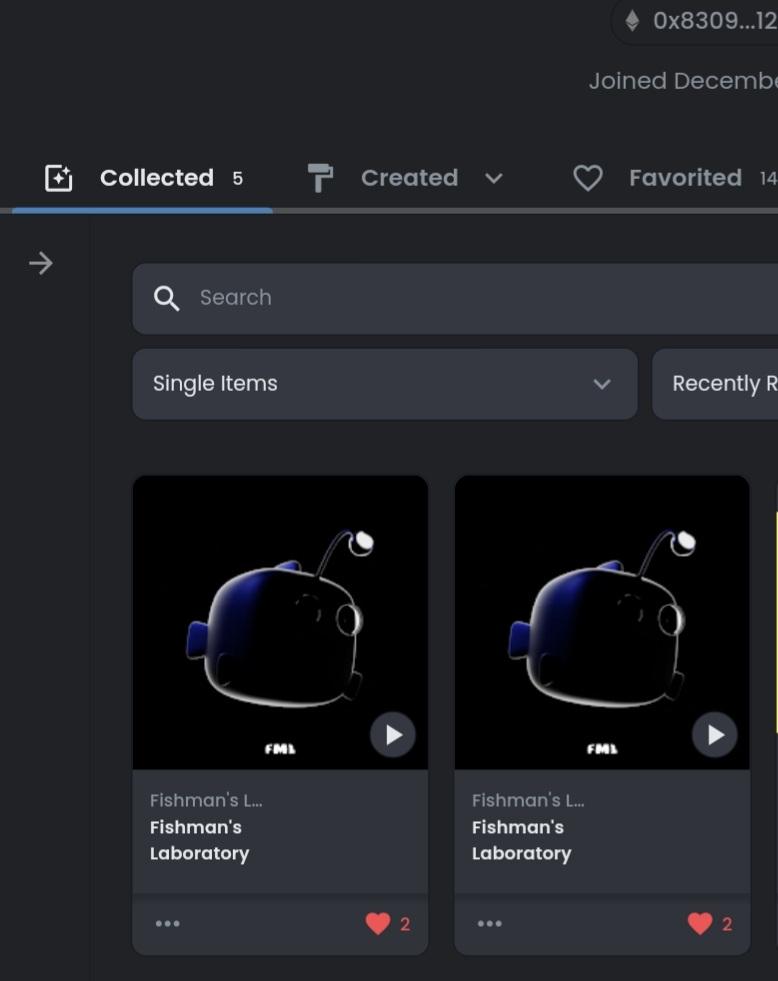778x981 pixels.
Task: Click the Collected sparkle icon
Action: click(58, 178)
